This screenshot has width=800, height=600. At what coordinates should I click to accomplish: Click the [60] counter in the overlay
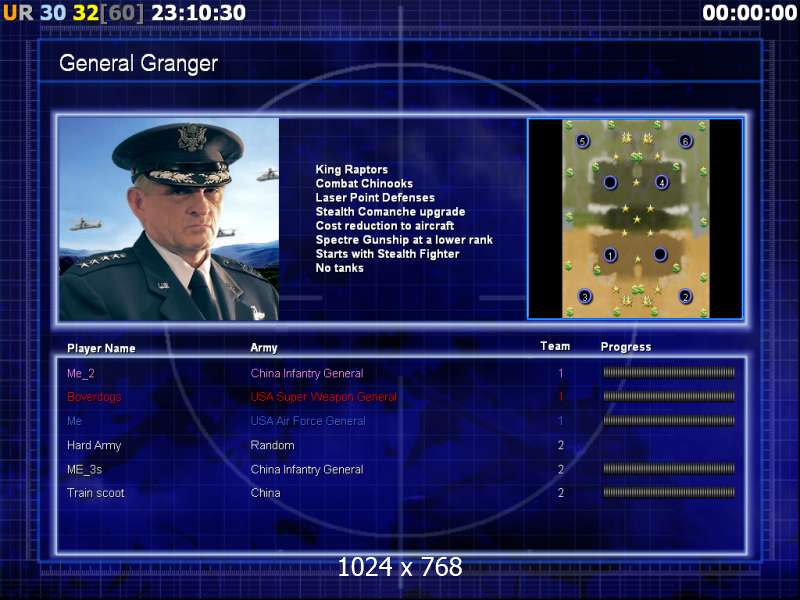click(122, 13)
